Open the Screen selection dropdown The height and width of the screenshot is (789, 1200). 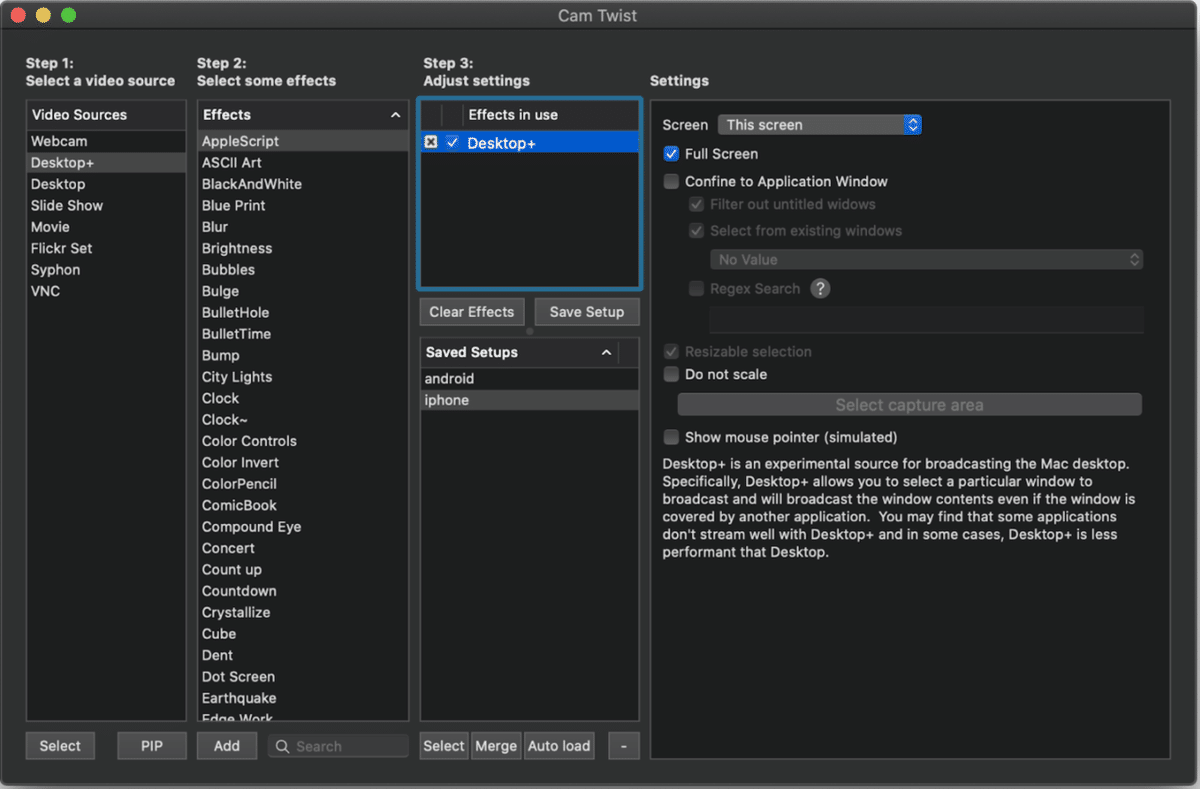[x=819, y=125]
